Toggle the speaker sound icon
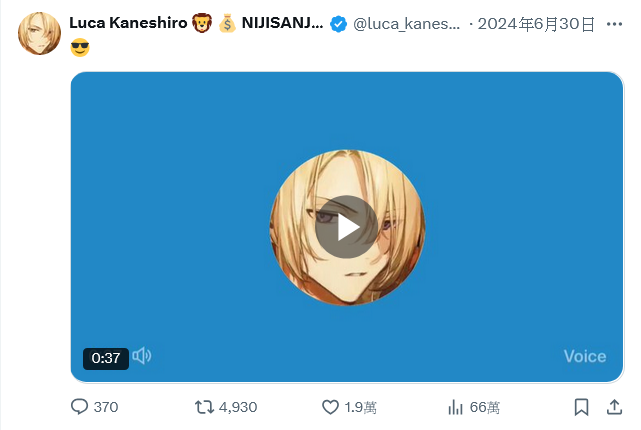Screen dimensions: 641x430 (x=142, y=356)
